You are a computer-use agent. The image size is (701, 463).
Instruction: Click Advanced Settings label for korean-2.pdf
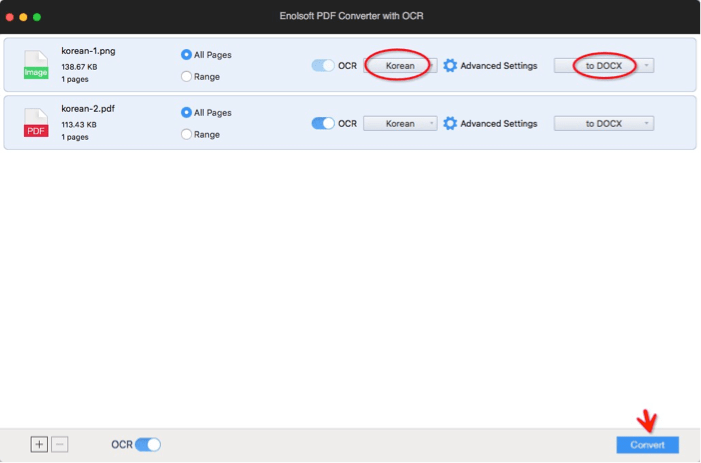point(499,123)
